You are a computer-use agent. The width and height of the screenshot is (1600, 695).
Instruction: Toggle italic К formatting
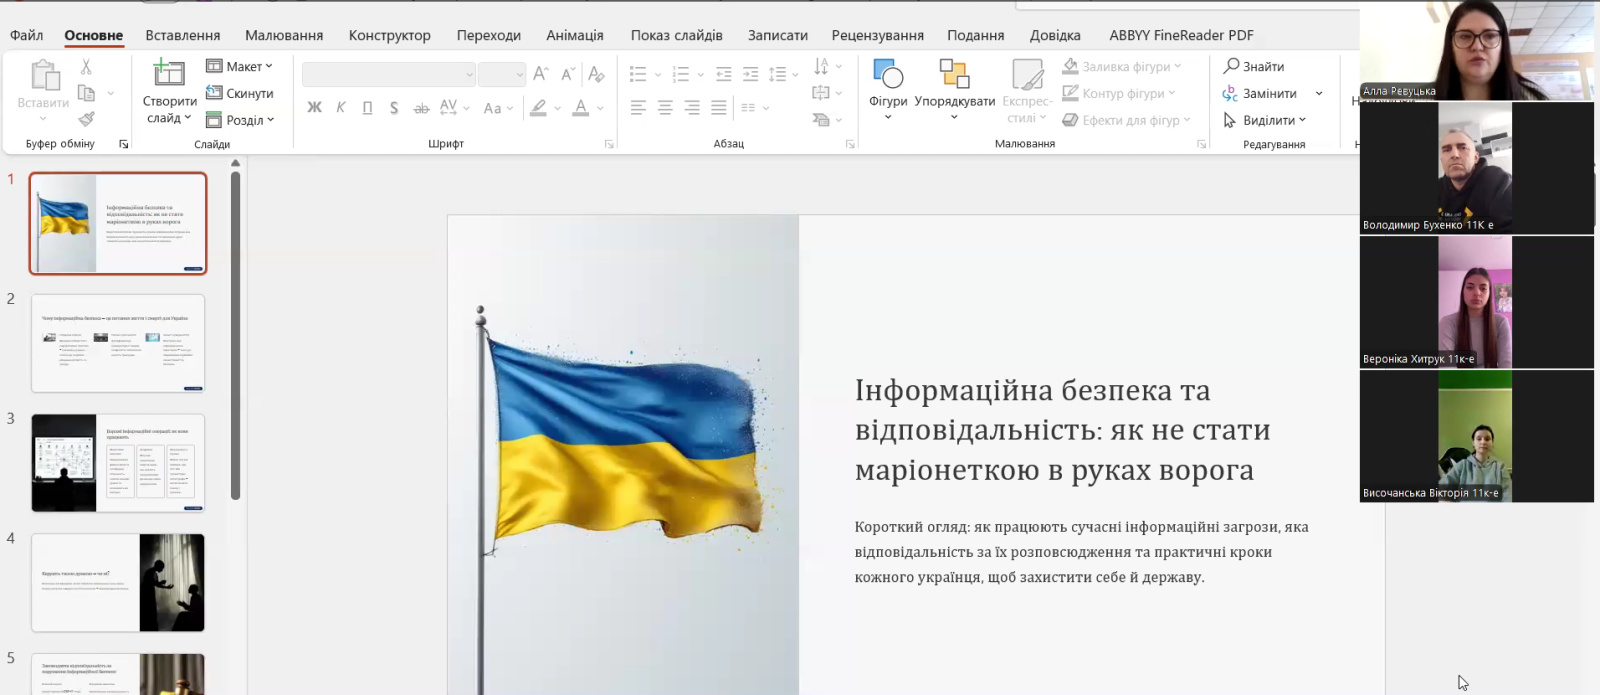341,108
